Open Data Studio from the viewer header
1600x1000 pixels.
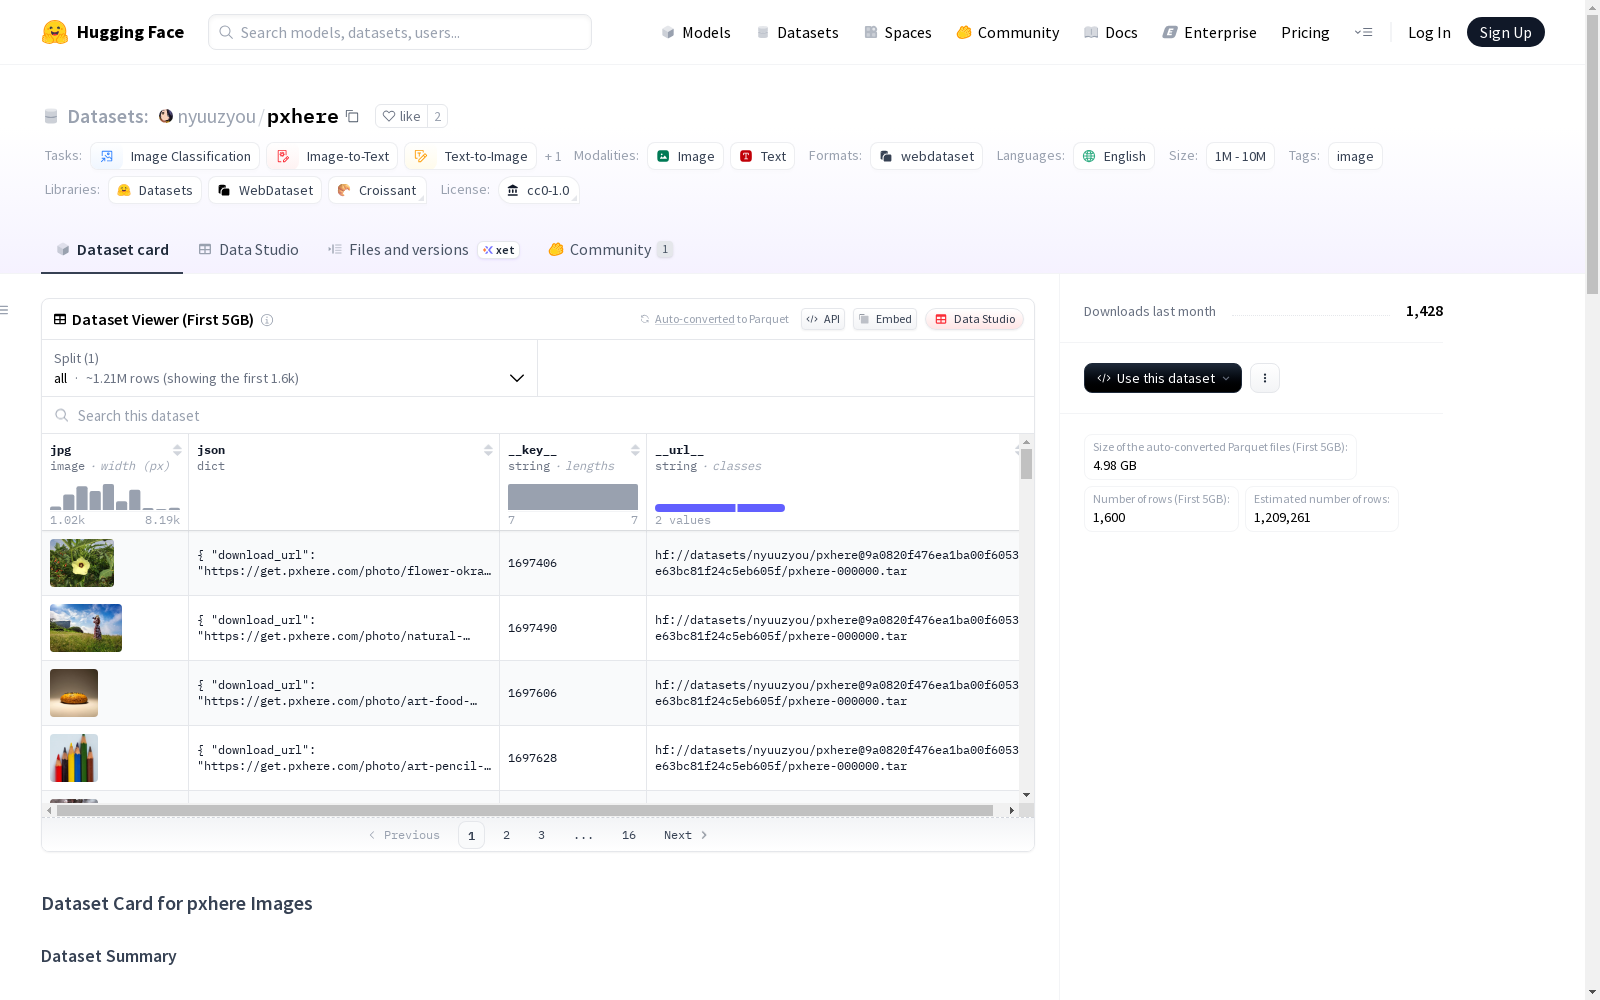tap(974, 319)
